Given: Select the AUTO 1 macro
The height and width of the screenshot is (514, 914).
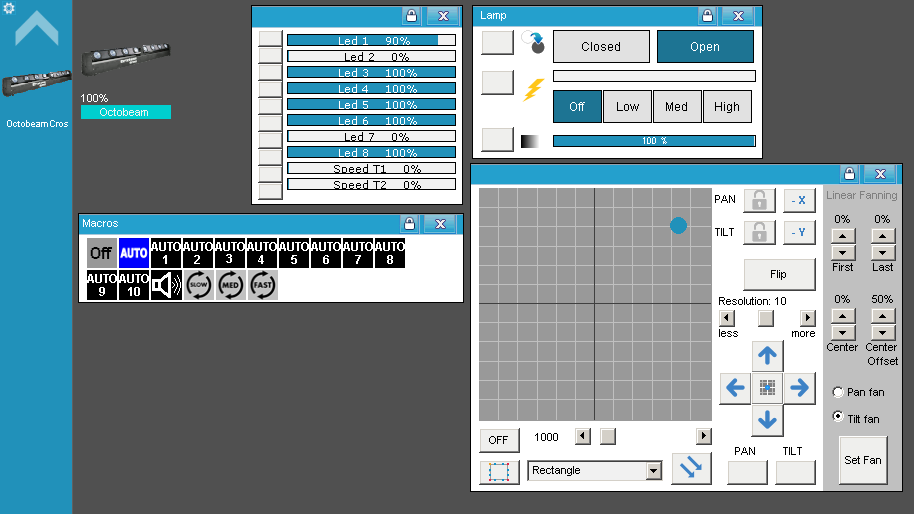Looking at the screenshot, I should tap(166, 253).
